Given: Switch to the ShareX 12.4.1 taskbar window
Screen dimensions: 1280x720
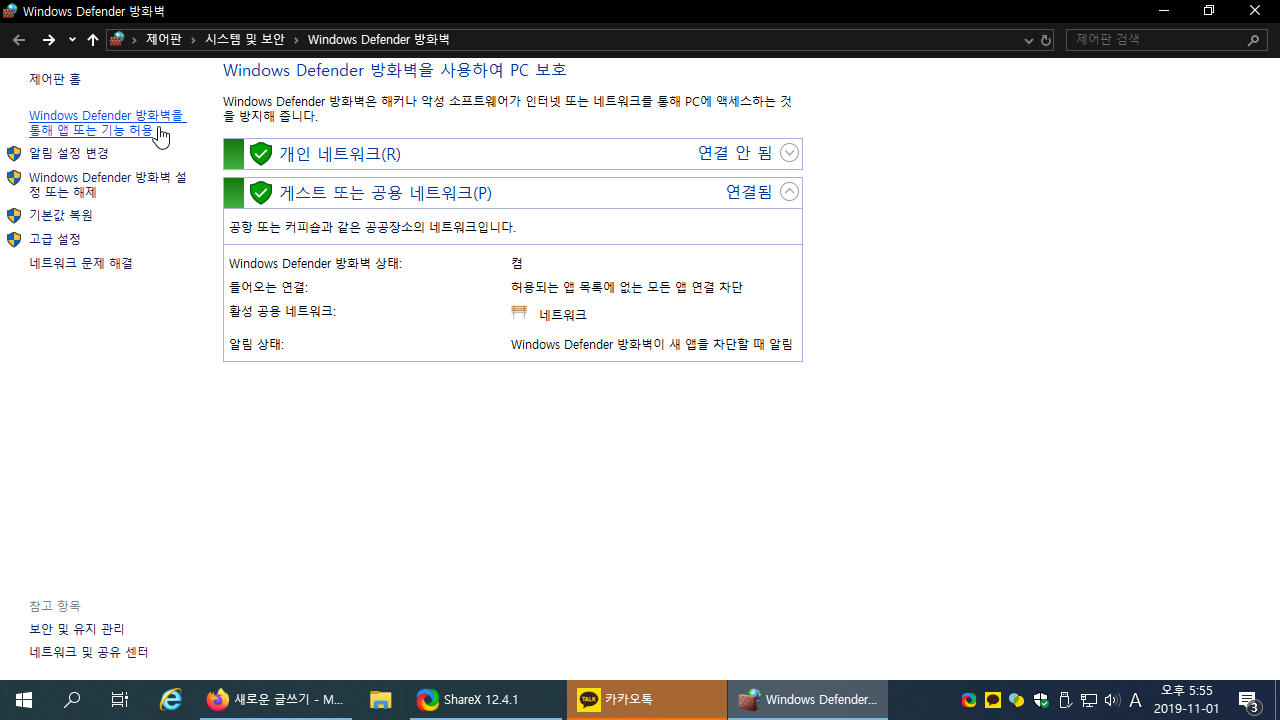Looking at the screenshot, I should click(x=486, y=700).
